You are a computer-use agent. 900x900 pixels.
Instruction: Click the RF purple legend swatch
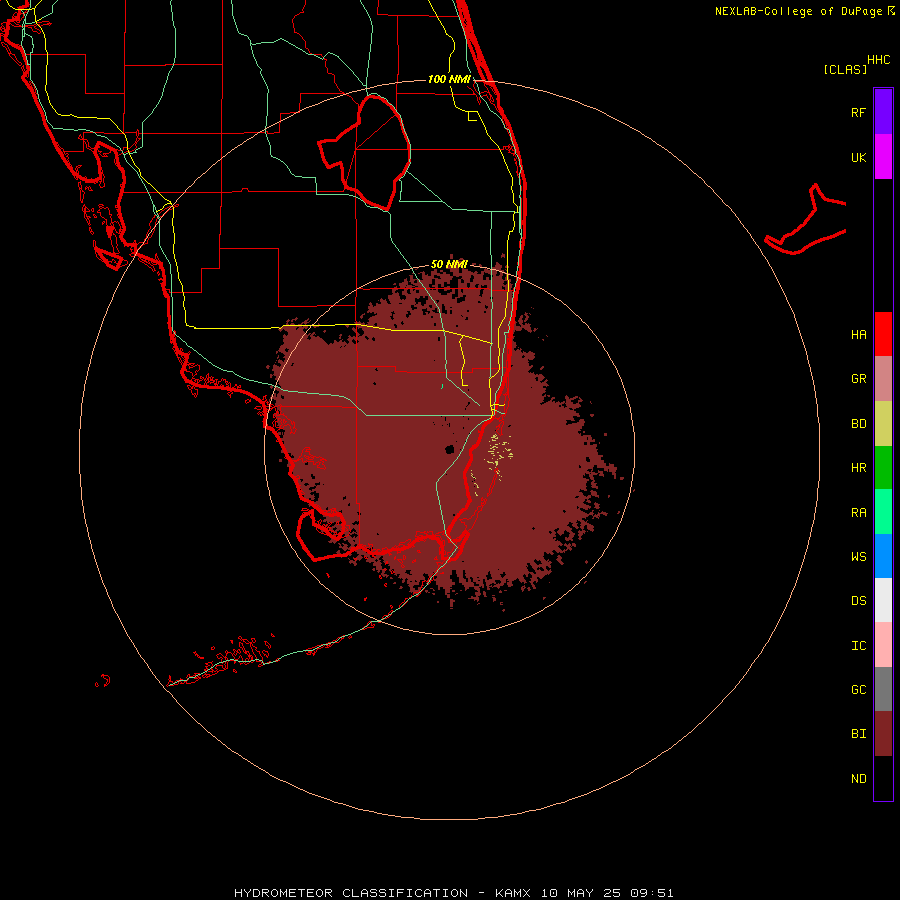883,111
